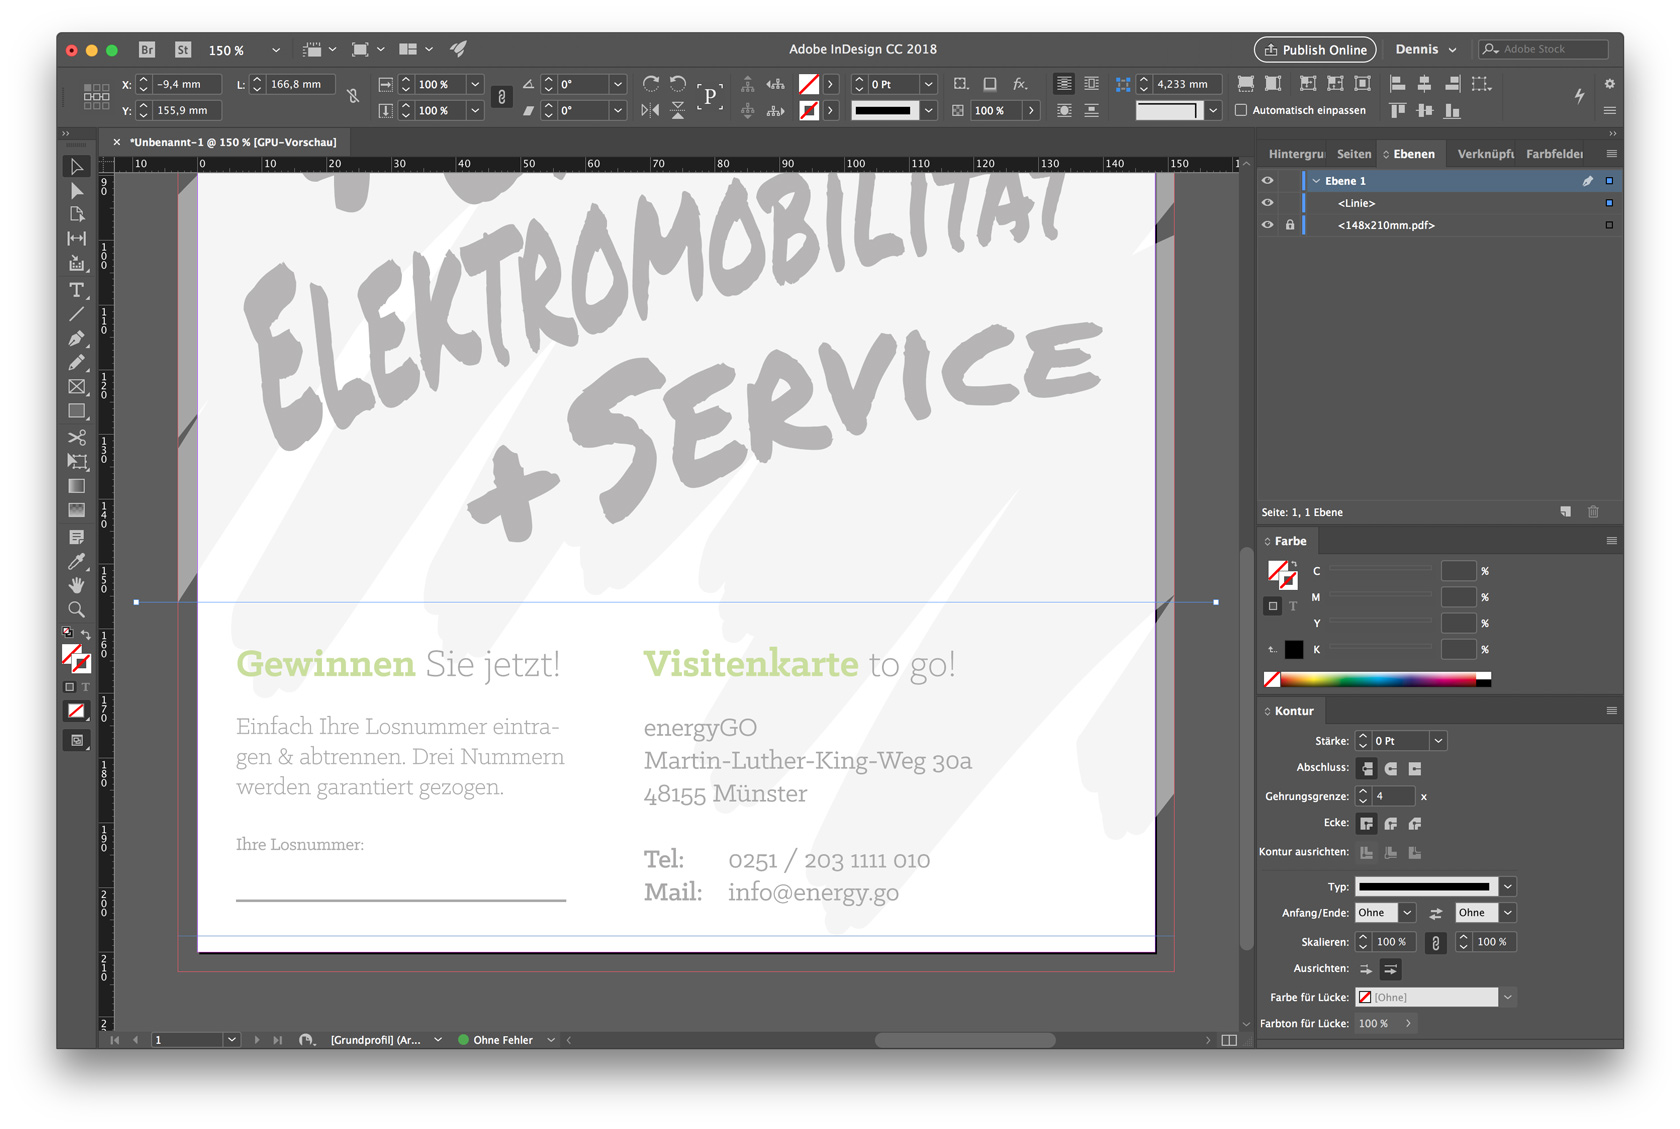Viewport: 1680px width, 1129px height.
Task: Toggle the scale X/Y constrain chain link
Action: 502,97
